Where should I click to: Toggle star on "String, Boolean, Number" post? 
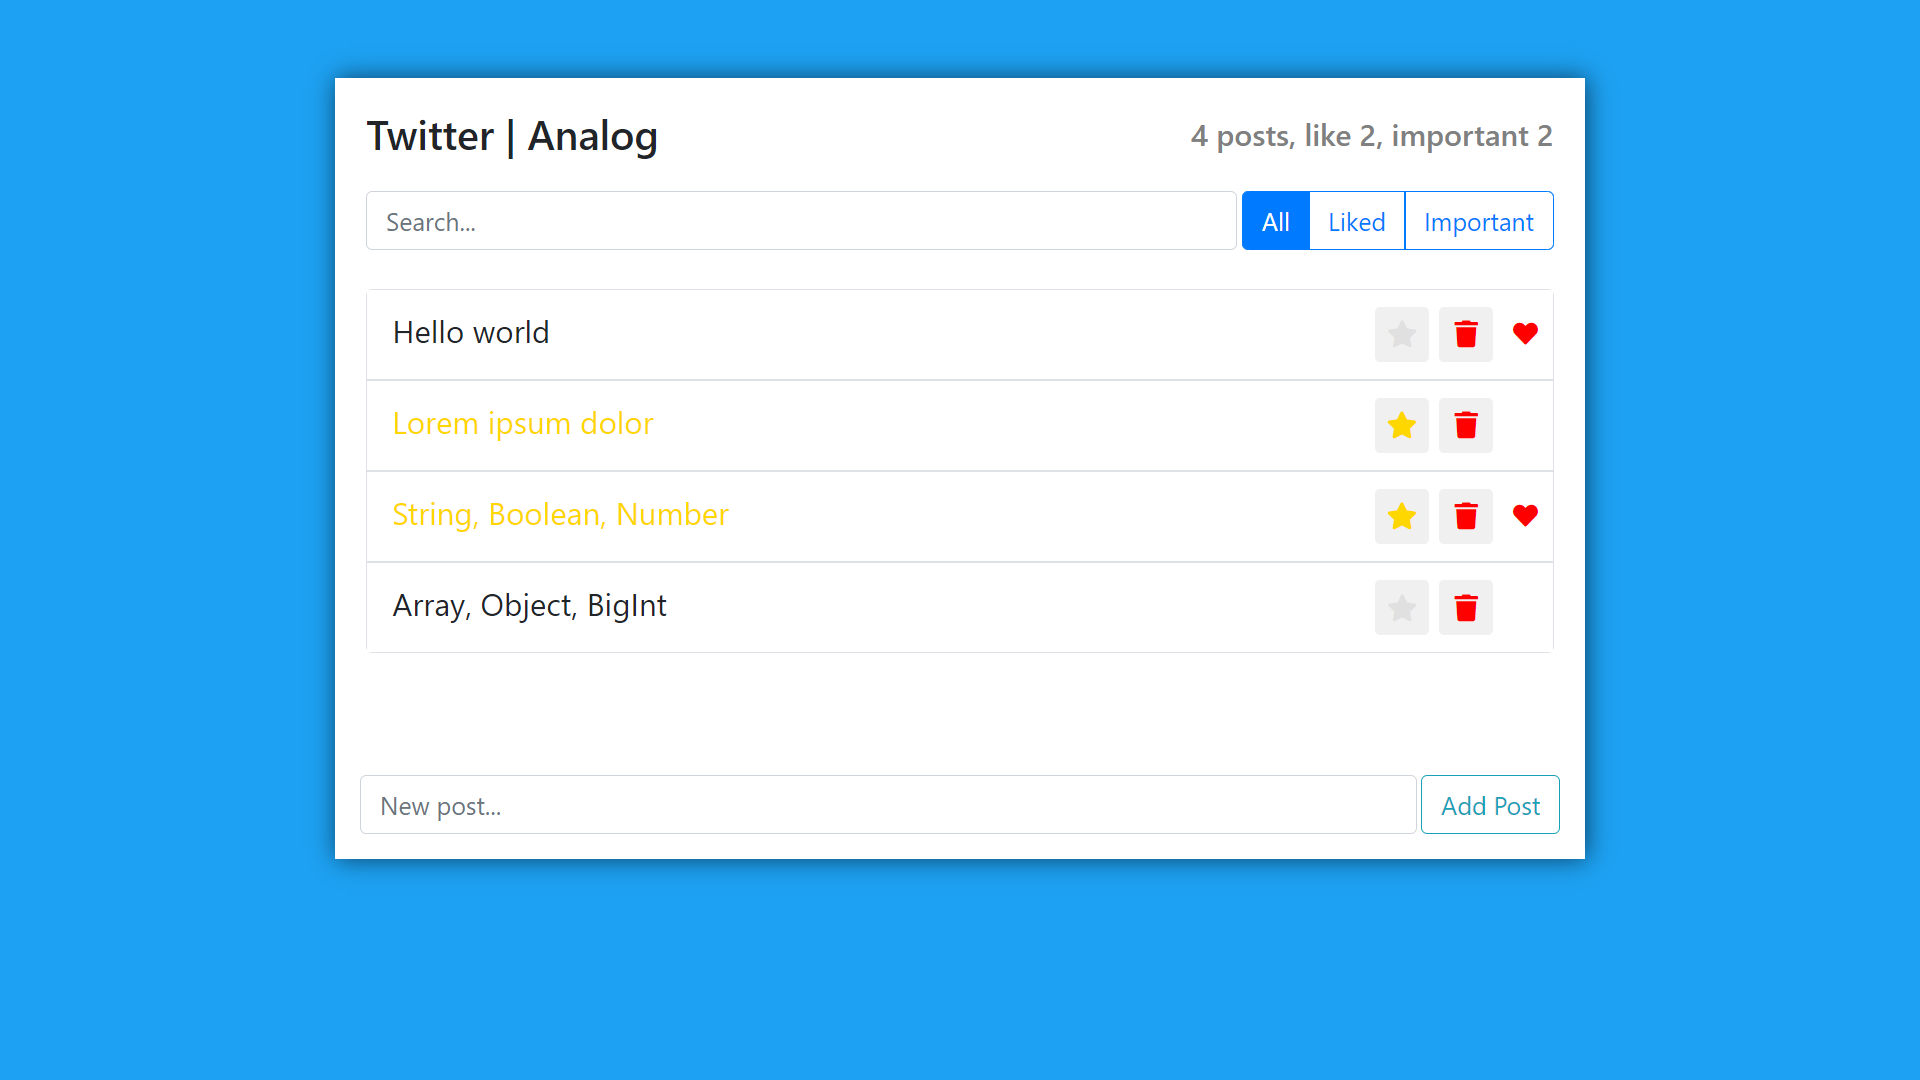tap(1401, 516)
